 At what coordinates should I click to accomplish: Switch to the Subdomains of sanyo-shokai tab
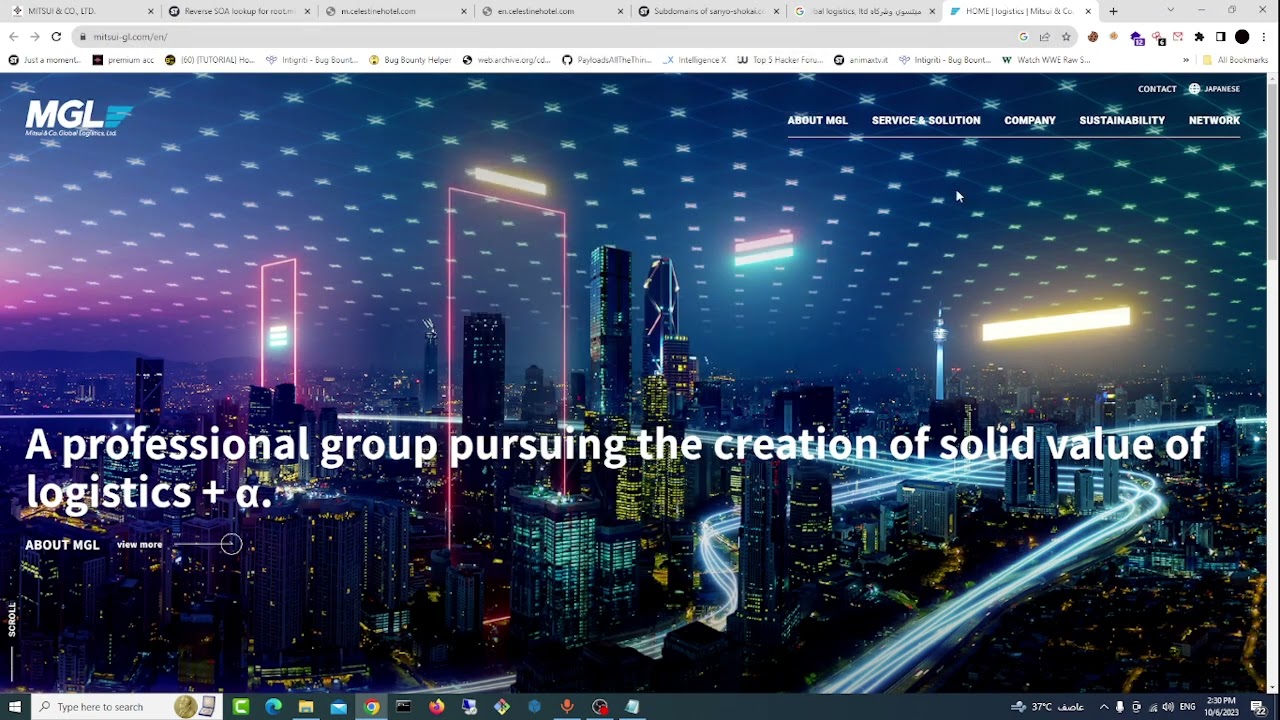[710, 11]
